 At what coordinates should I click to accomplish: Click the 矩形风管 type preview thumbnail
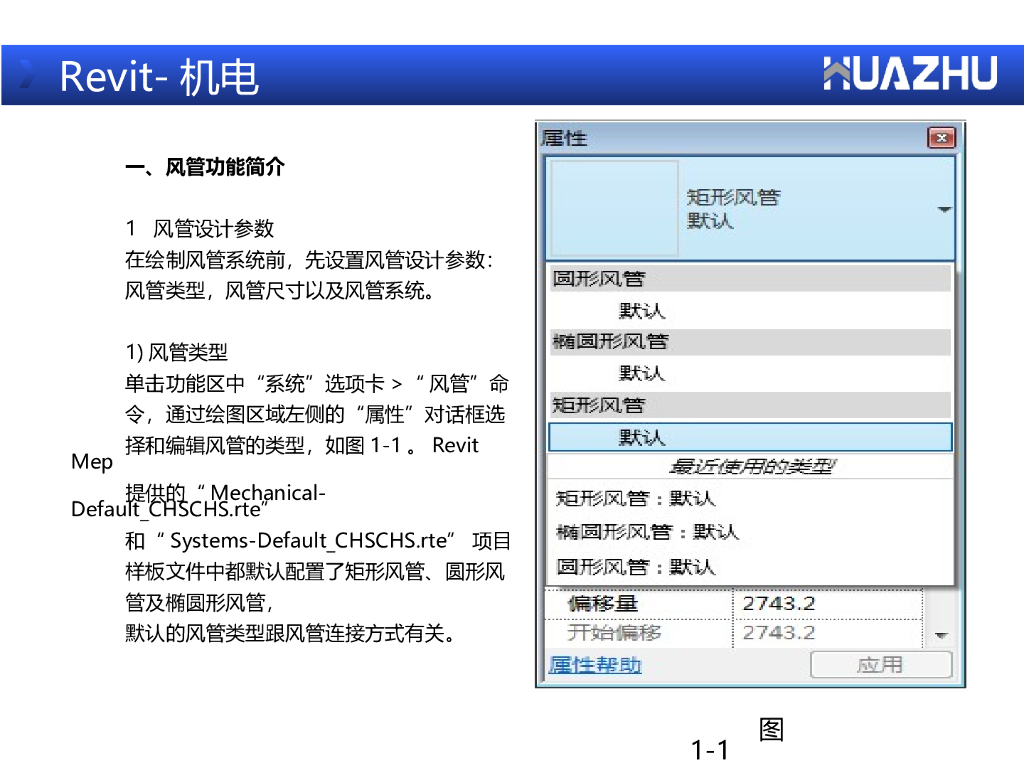click(615, 208)
